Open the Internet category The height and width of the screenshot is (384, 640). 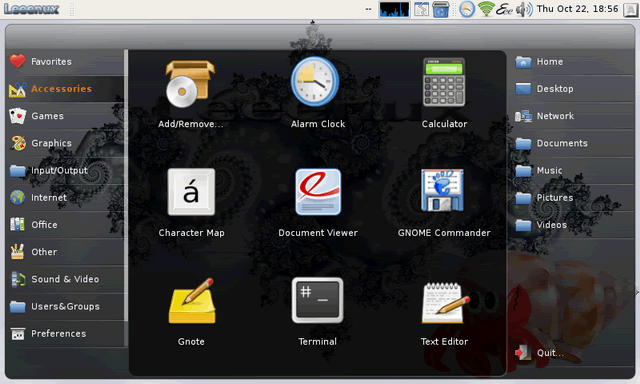coord(65,198)
